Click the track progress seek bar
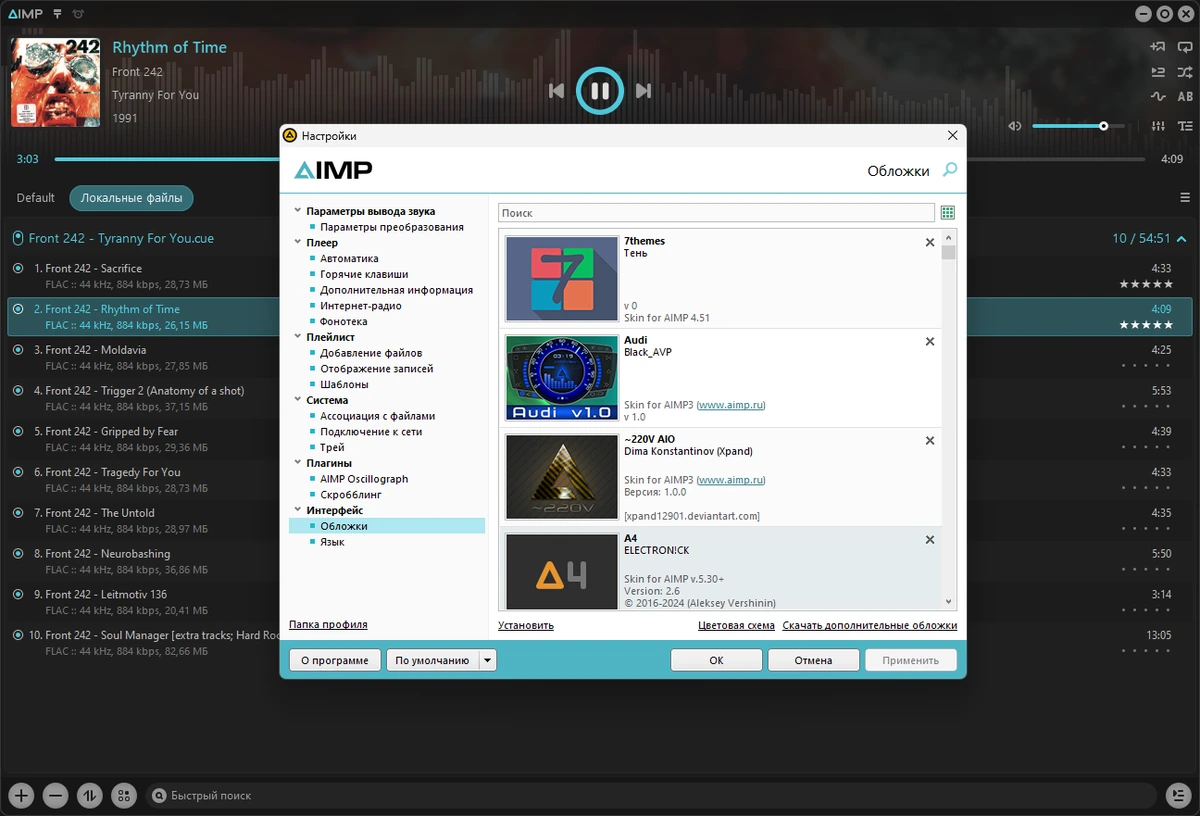The width and height of the screenshot is (1200, 816). (x=600, y=159)
